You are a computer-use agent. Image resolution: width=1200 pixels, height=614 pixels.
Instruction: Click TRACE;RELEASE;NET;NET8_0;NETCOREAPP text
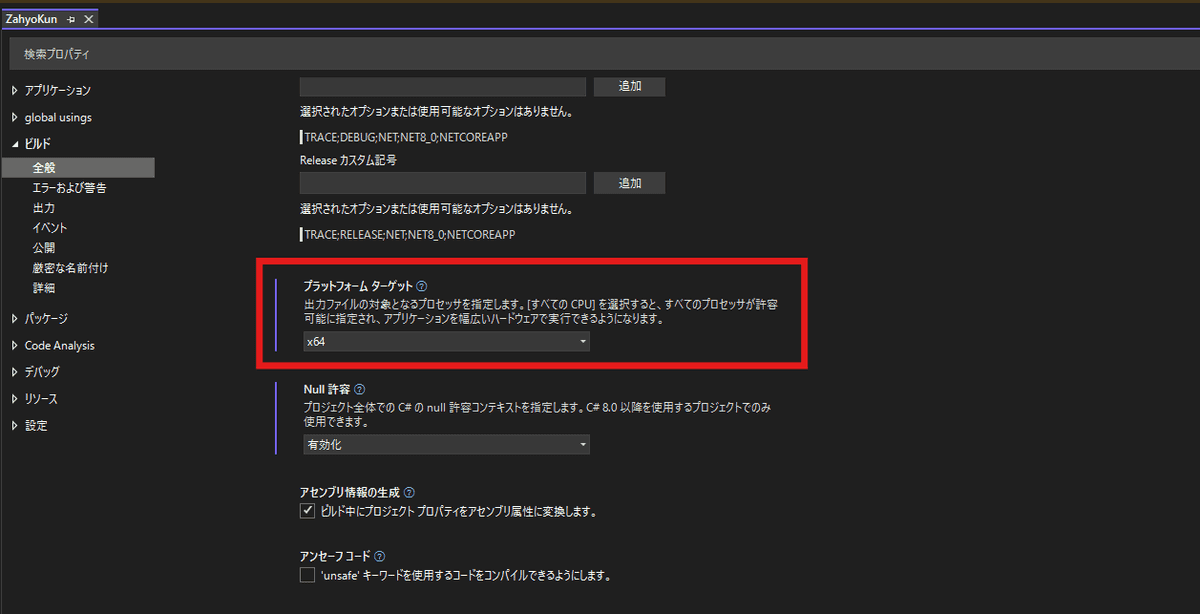409,234
